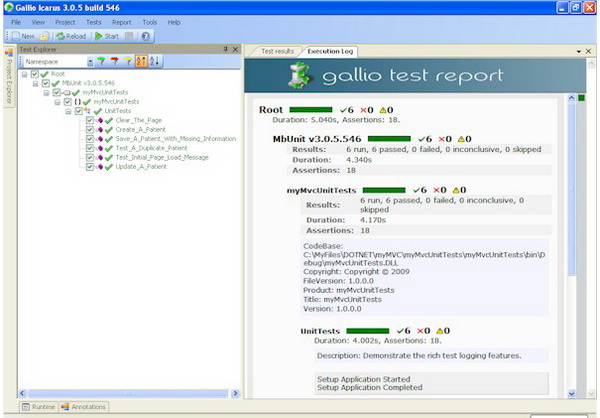Toggle the red failed-tests filter icon
This screenshot has width=600, height=418.
click(114, 61)
